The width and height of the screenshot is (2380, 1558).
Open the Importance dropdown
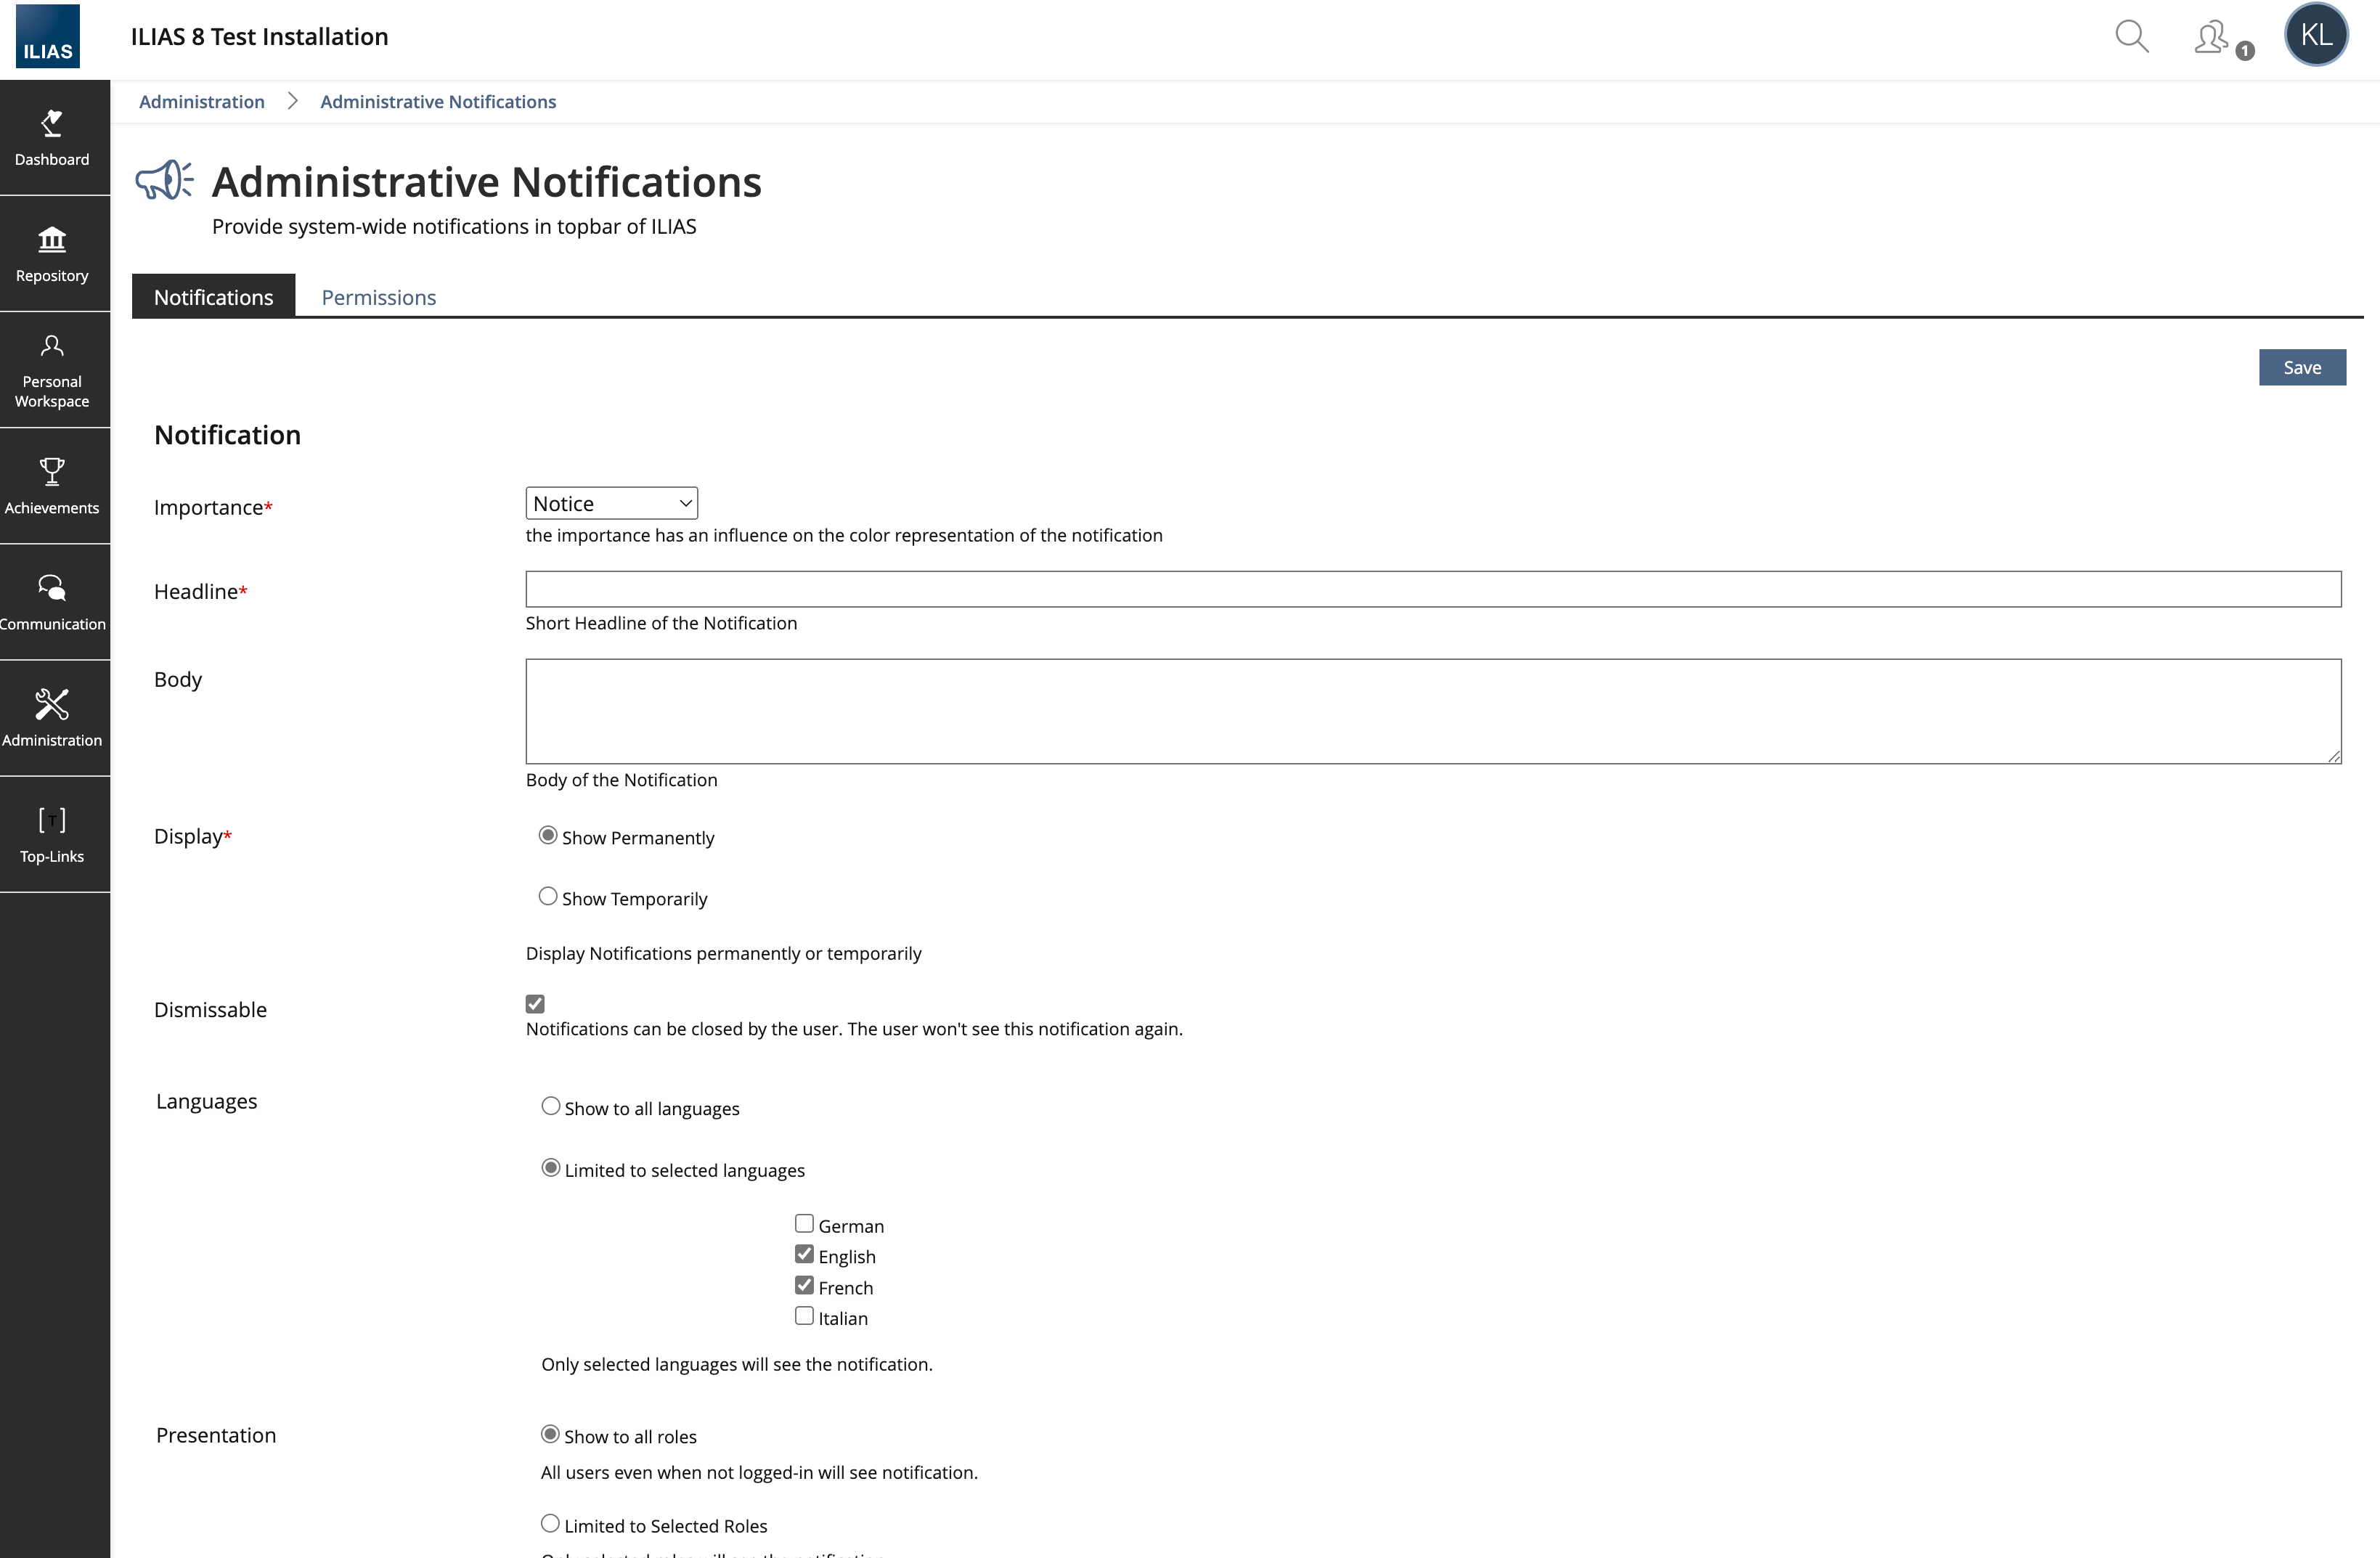pyautogui.click(x=611, y=503)
